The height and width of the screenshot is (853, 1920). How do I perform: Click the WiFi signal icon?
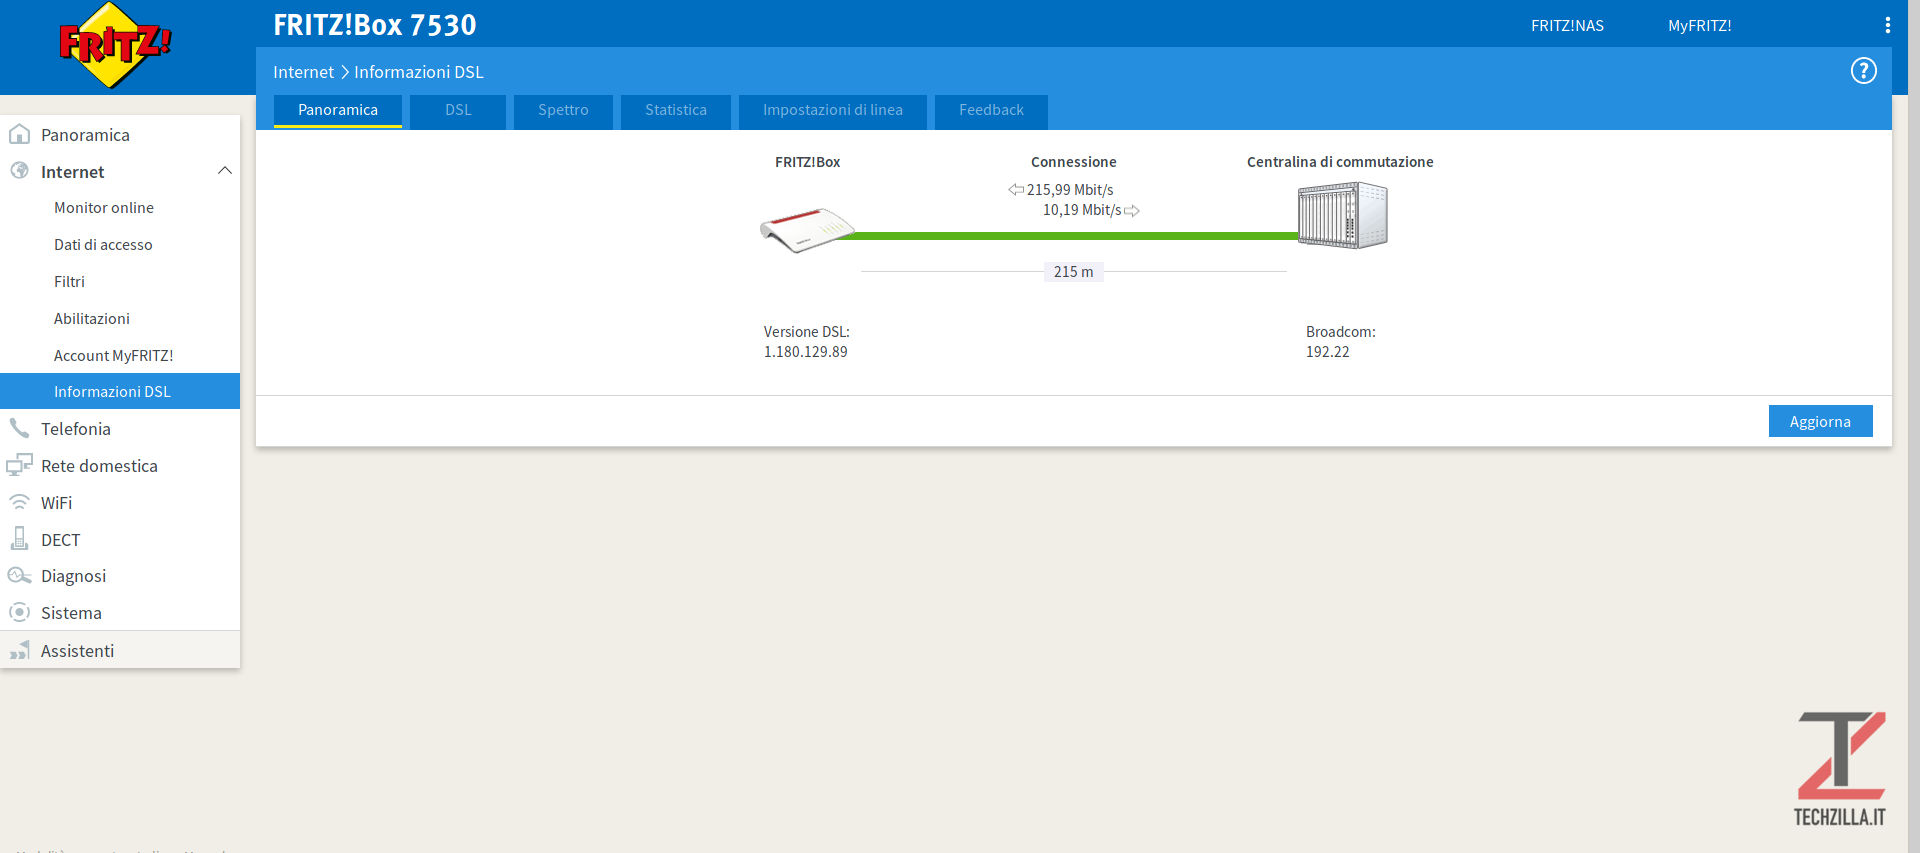tap(19, 502)
